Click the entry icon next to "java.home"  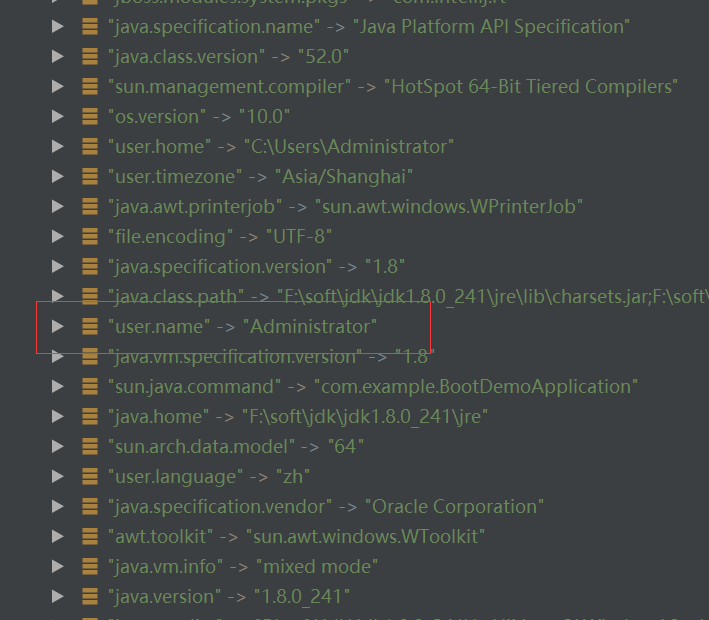tap(89, 416)
